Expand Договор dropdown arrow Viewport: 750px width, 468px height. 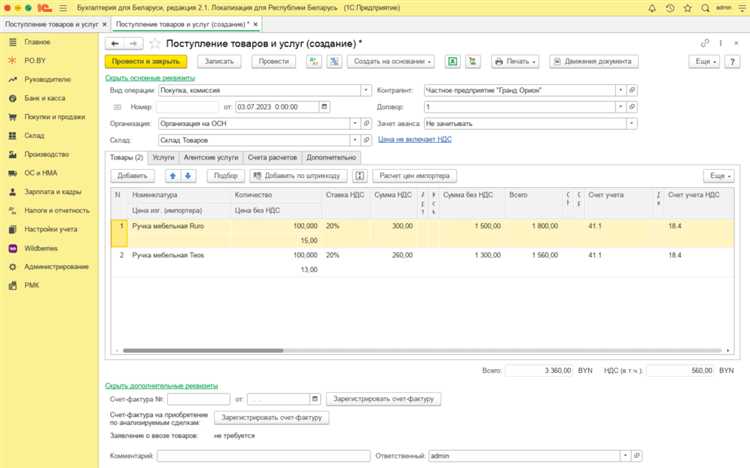[620, 107]
